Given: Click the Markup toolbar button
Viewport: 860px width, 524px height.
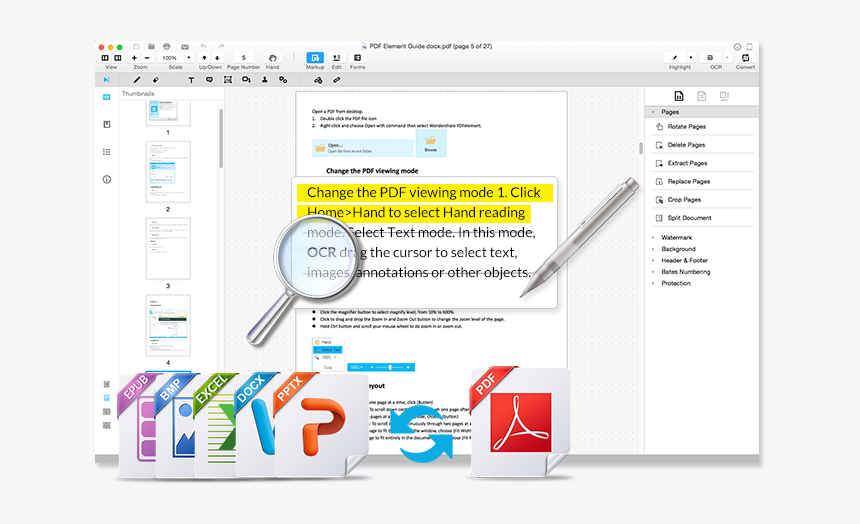Looking at the screenshot, I should point(315,58).
